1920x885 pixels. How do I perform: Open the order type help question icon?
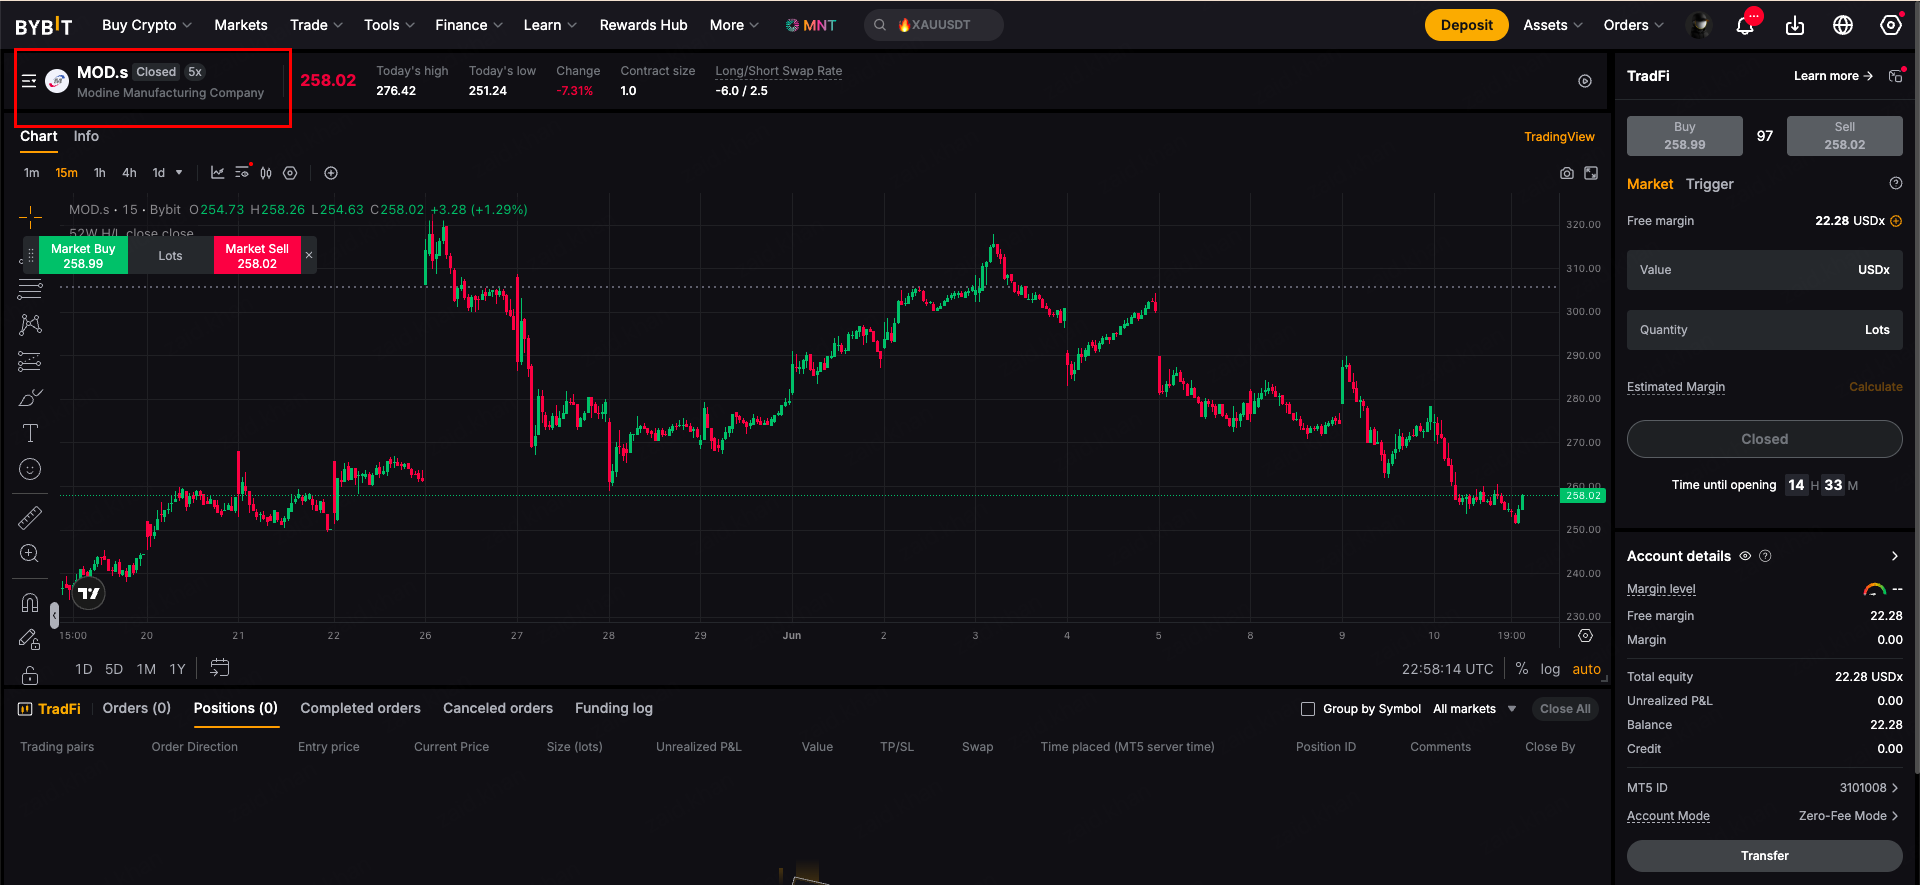[1896, 184]
